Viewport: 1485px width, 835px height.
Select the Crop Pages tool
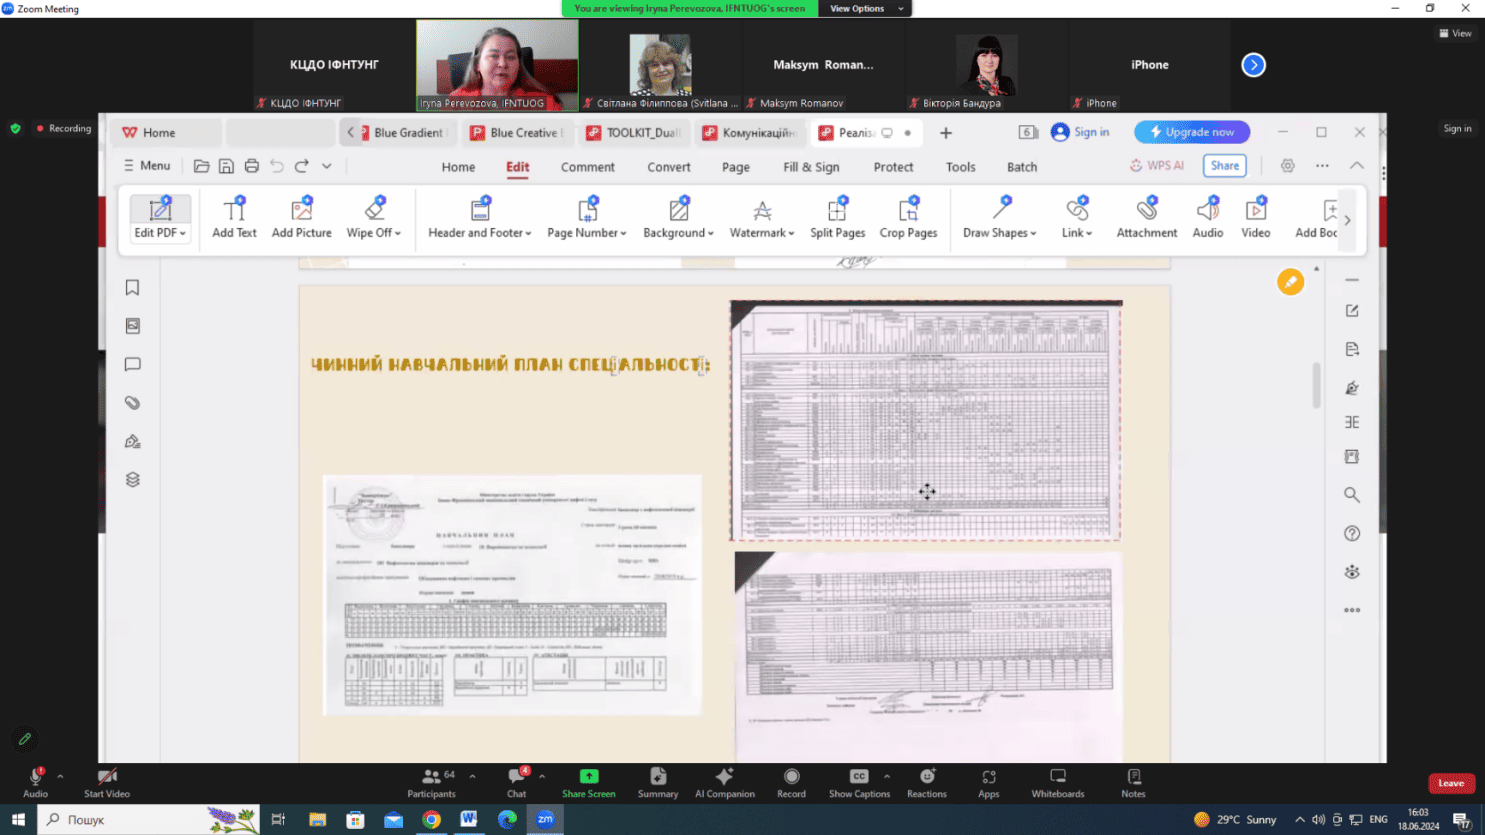point(908,217)
